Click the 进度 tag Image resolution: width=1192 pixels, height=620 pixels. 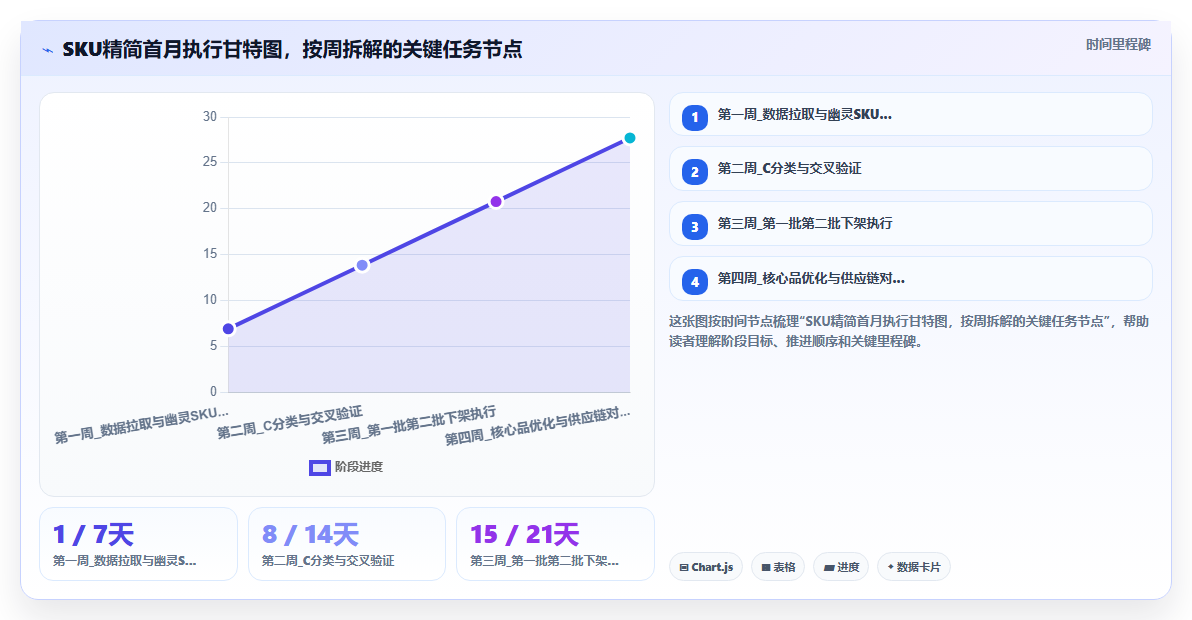click(841, 567)
